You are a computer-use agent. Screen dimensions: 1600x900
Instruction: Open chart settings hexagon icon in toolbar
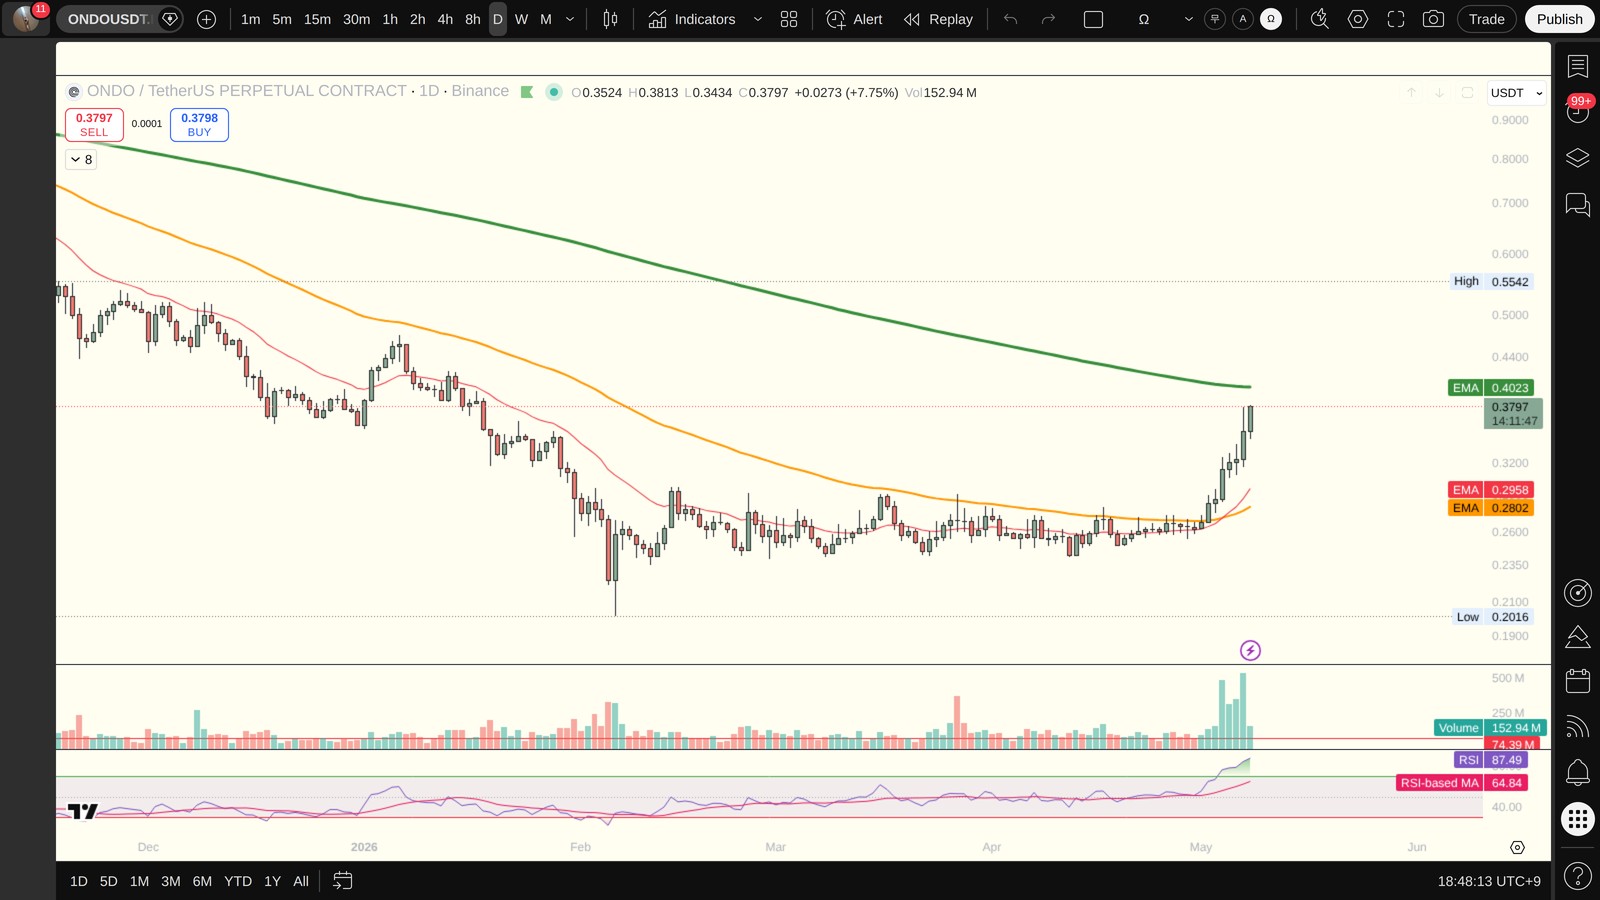[1358, 19]
